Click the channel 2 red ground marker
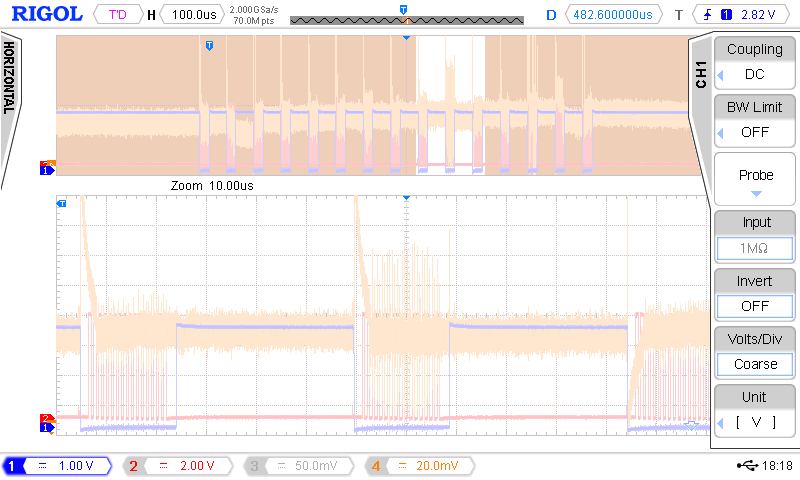This screenshot has height=480, width=800. [x=47, y=419]
